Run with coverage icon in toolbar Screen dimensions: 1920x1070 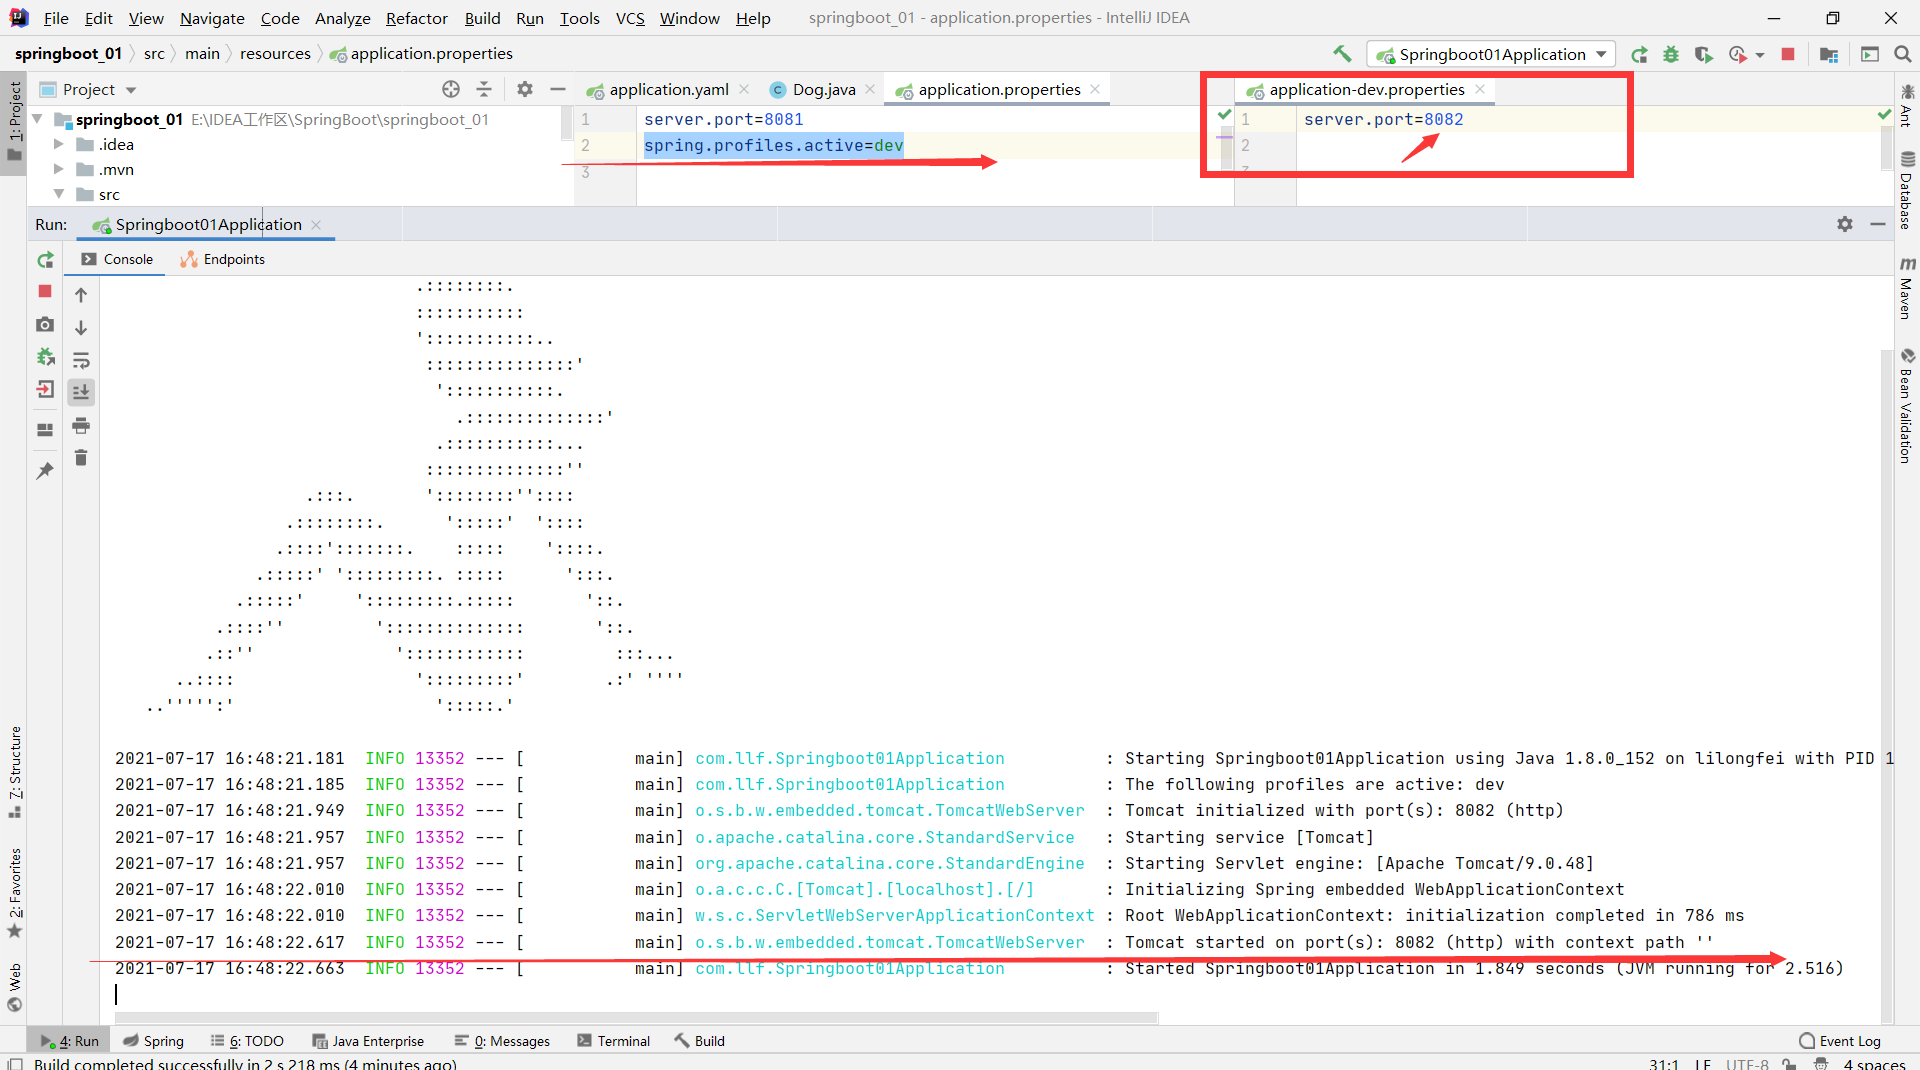coord(1703,55)
